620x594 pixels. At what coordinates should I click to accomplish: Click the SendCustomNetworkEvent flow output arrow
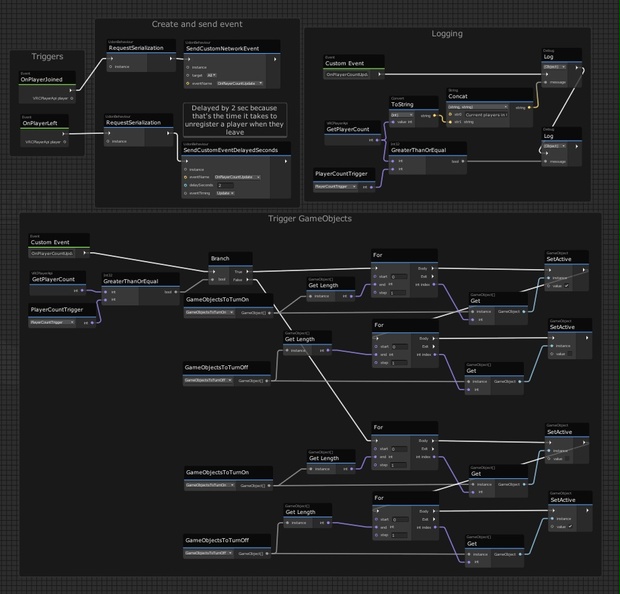[x=275, y=59]
